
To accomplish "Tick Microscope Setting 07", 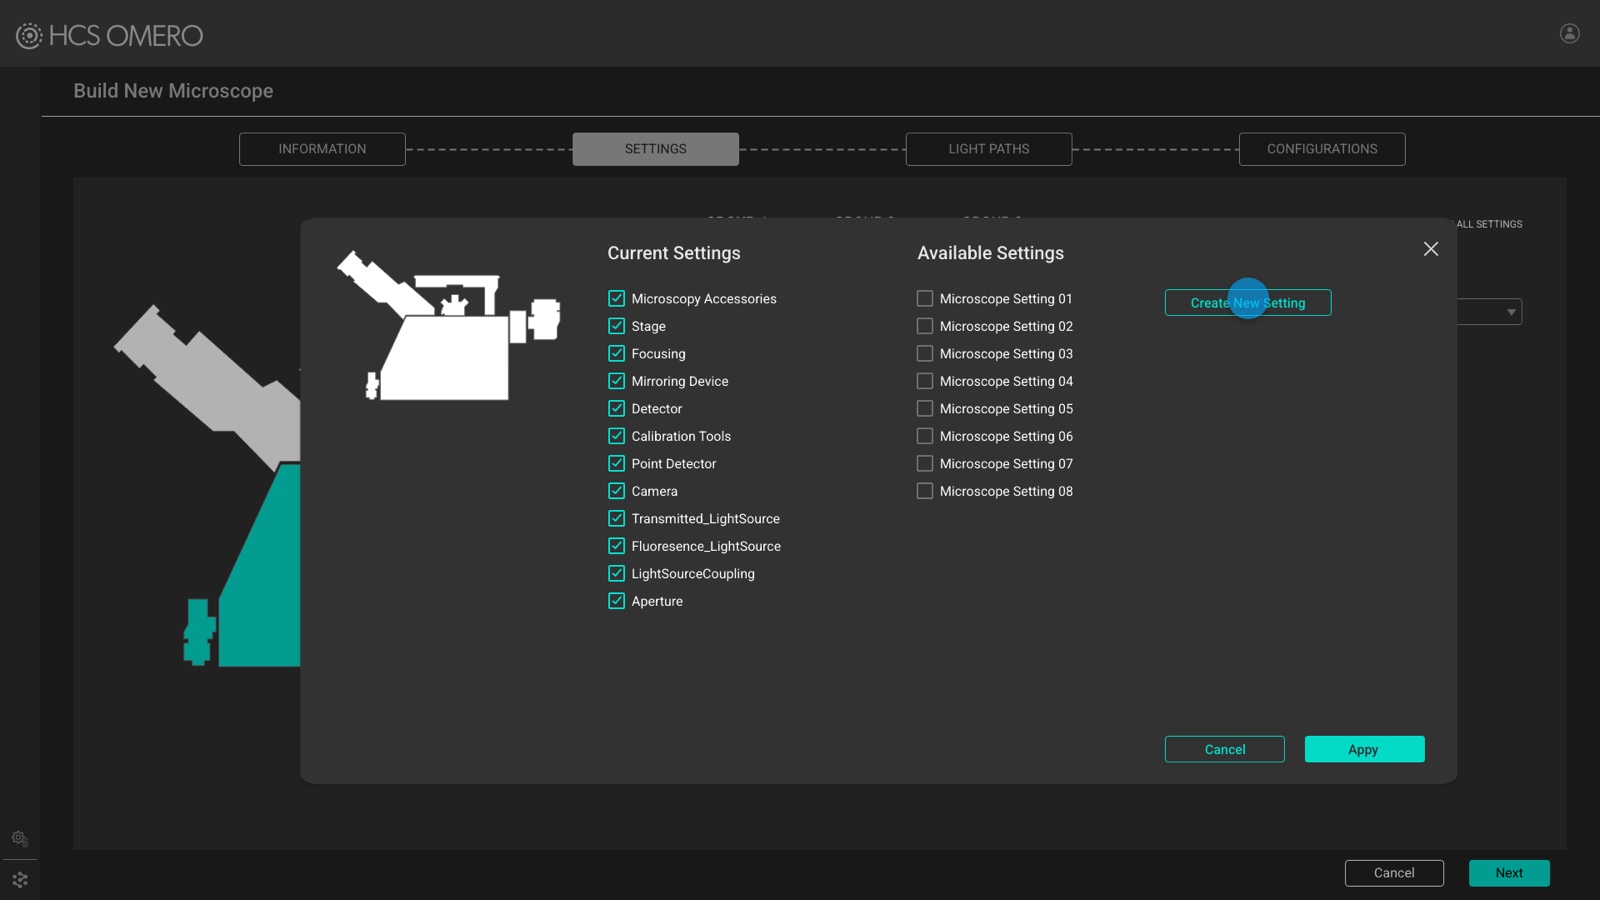I will (925, 464).
